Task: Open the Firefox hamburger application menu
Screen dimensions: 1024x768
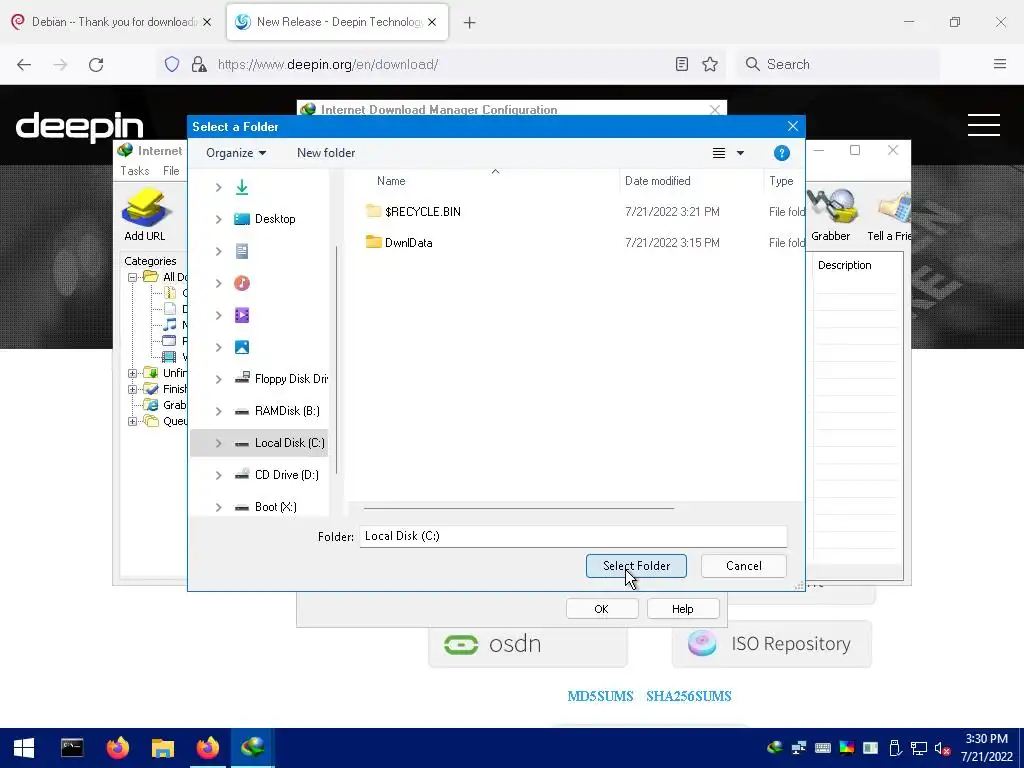Action: click(1000, 64)
